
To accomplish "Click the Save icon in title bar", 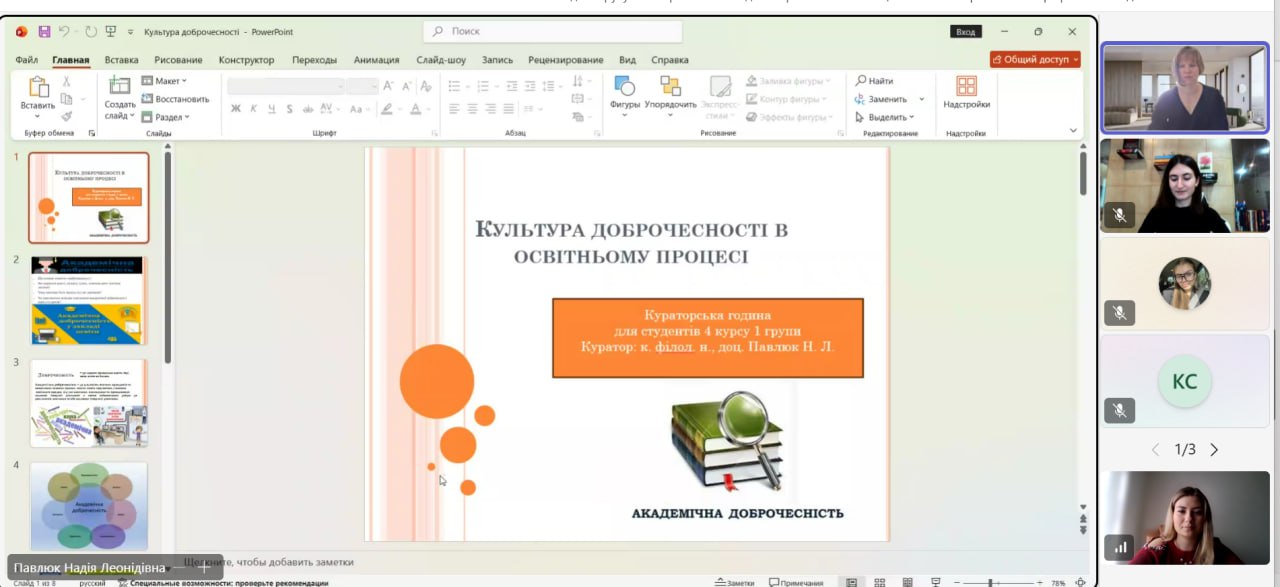I will point(42,32).
